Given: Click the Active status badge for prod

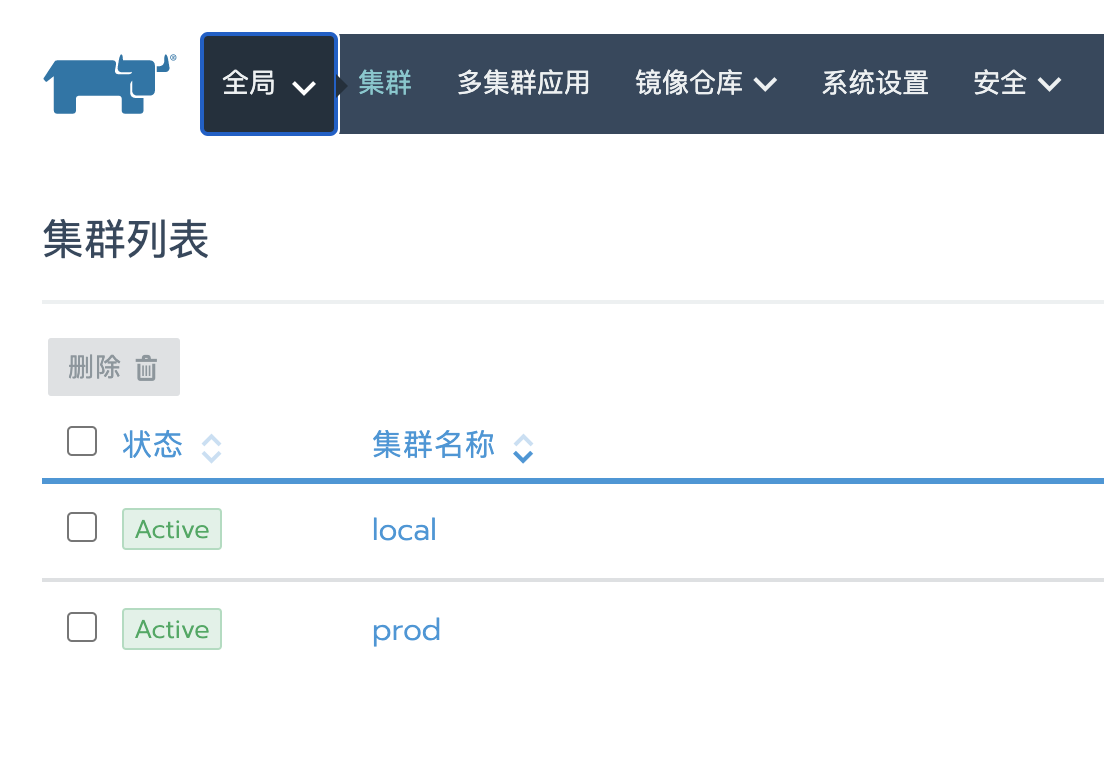Looking at the screenshot, I should (172, 629).
